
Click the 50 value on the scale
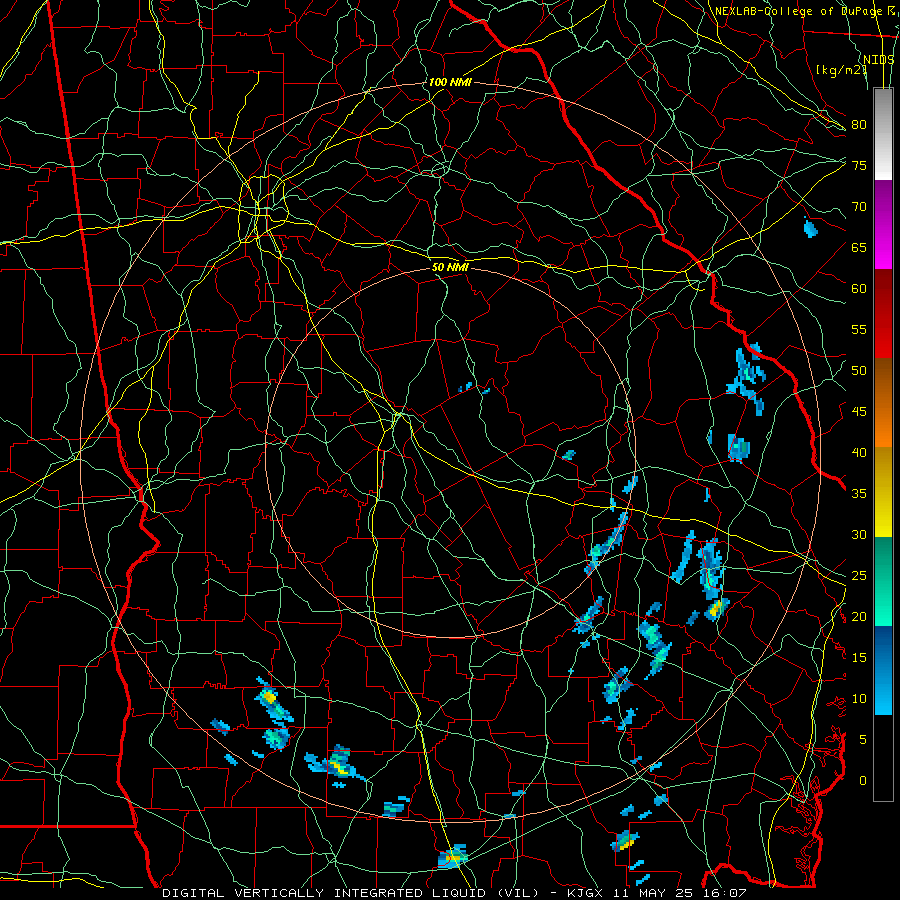859,371
